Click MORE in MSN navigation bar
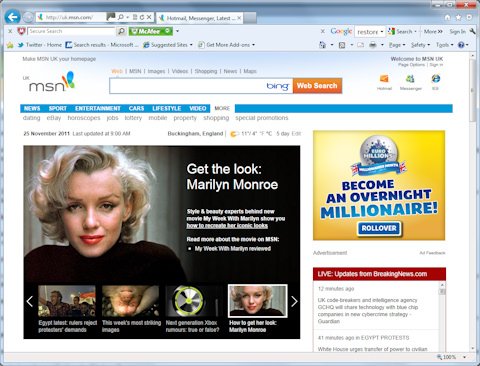The image size is (480, 366). 222,109
